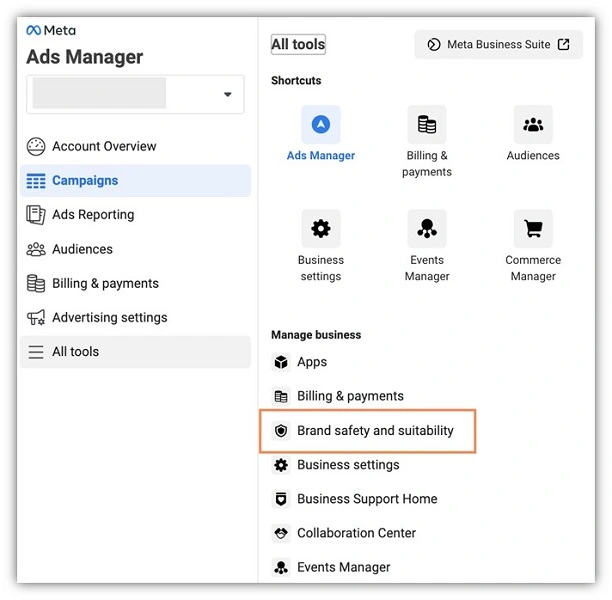Click the Meta Business Suite external link icon
The image size is (612, 600).
pos(563,45)
